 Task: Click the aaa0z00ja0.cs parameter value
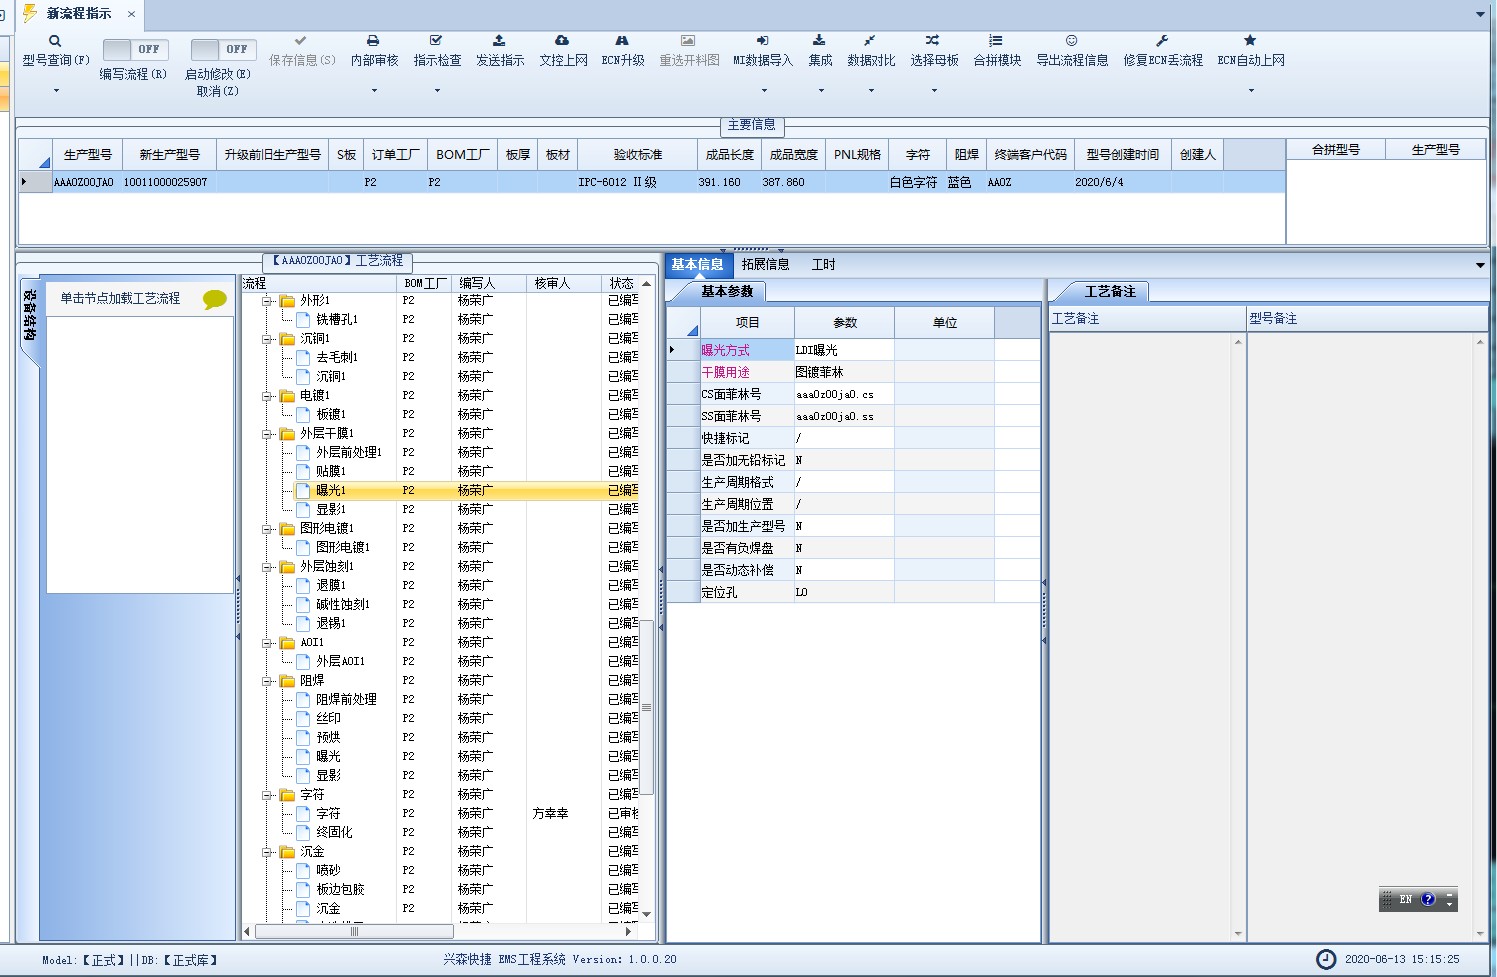tap(844, 395)
